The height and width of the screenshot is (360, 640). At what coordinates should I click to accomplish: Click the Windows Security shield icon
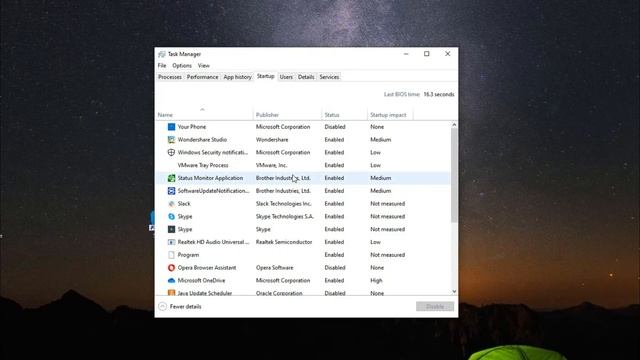coord(171,152)
